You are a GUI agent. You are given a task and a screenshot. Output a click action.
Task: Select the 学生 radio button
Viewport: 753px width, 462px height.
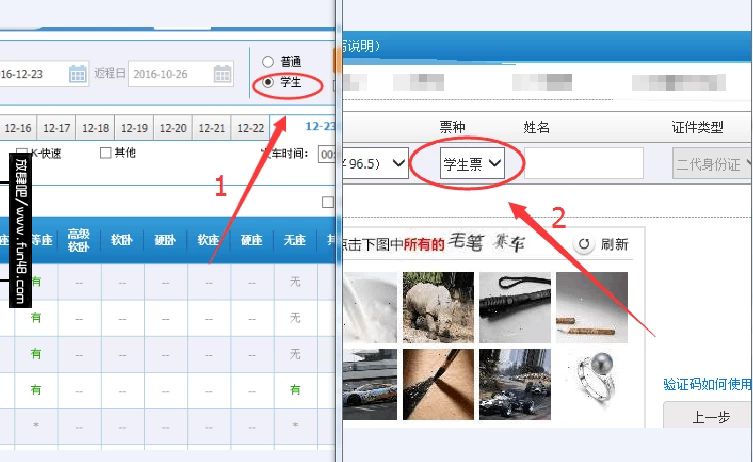coord(267,82)
